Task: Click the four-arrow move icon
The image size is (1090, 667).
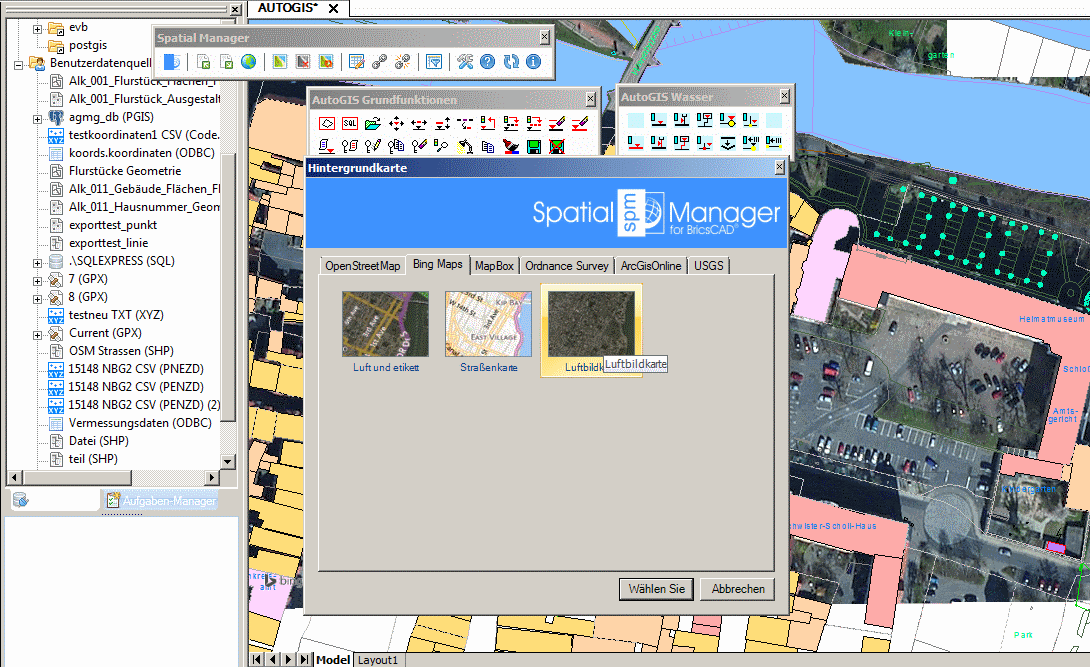Action: click(x=396, y=124)
